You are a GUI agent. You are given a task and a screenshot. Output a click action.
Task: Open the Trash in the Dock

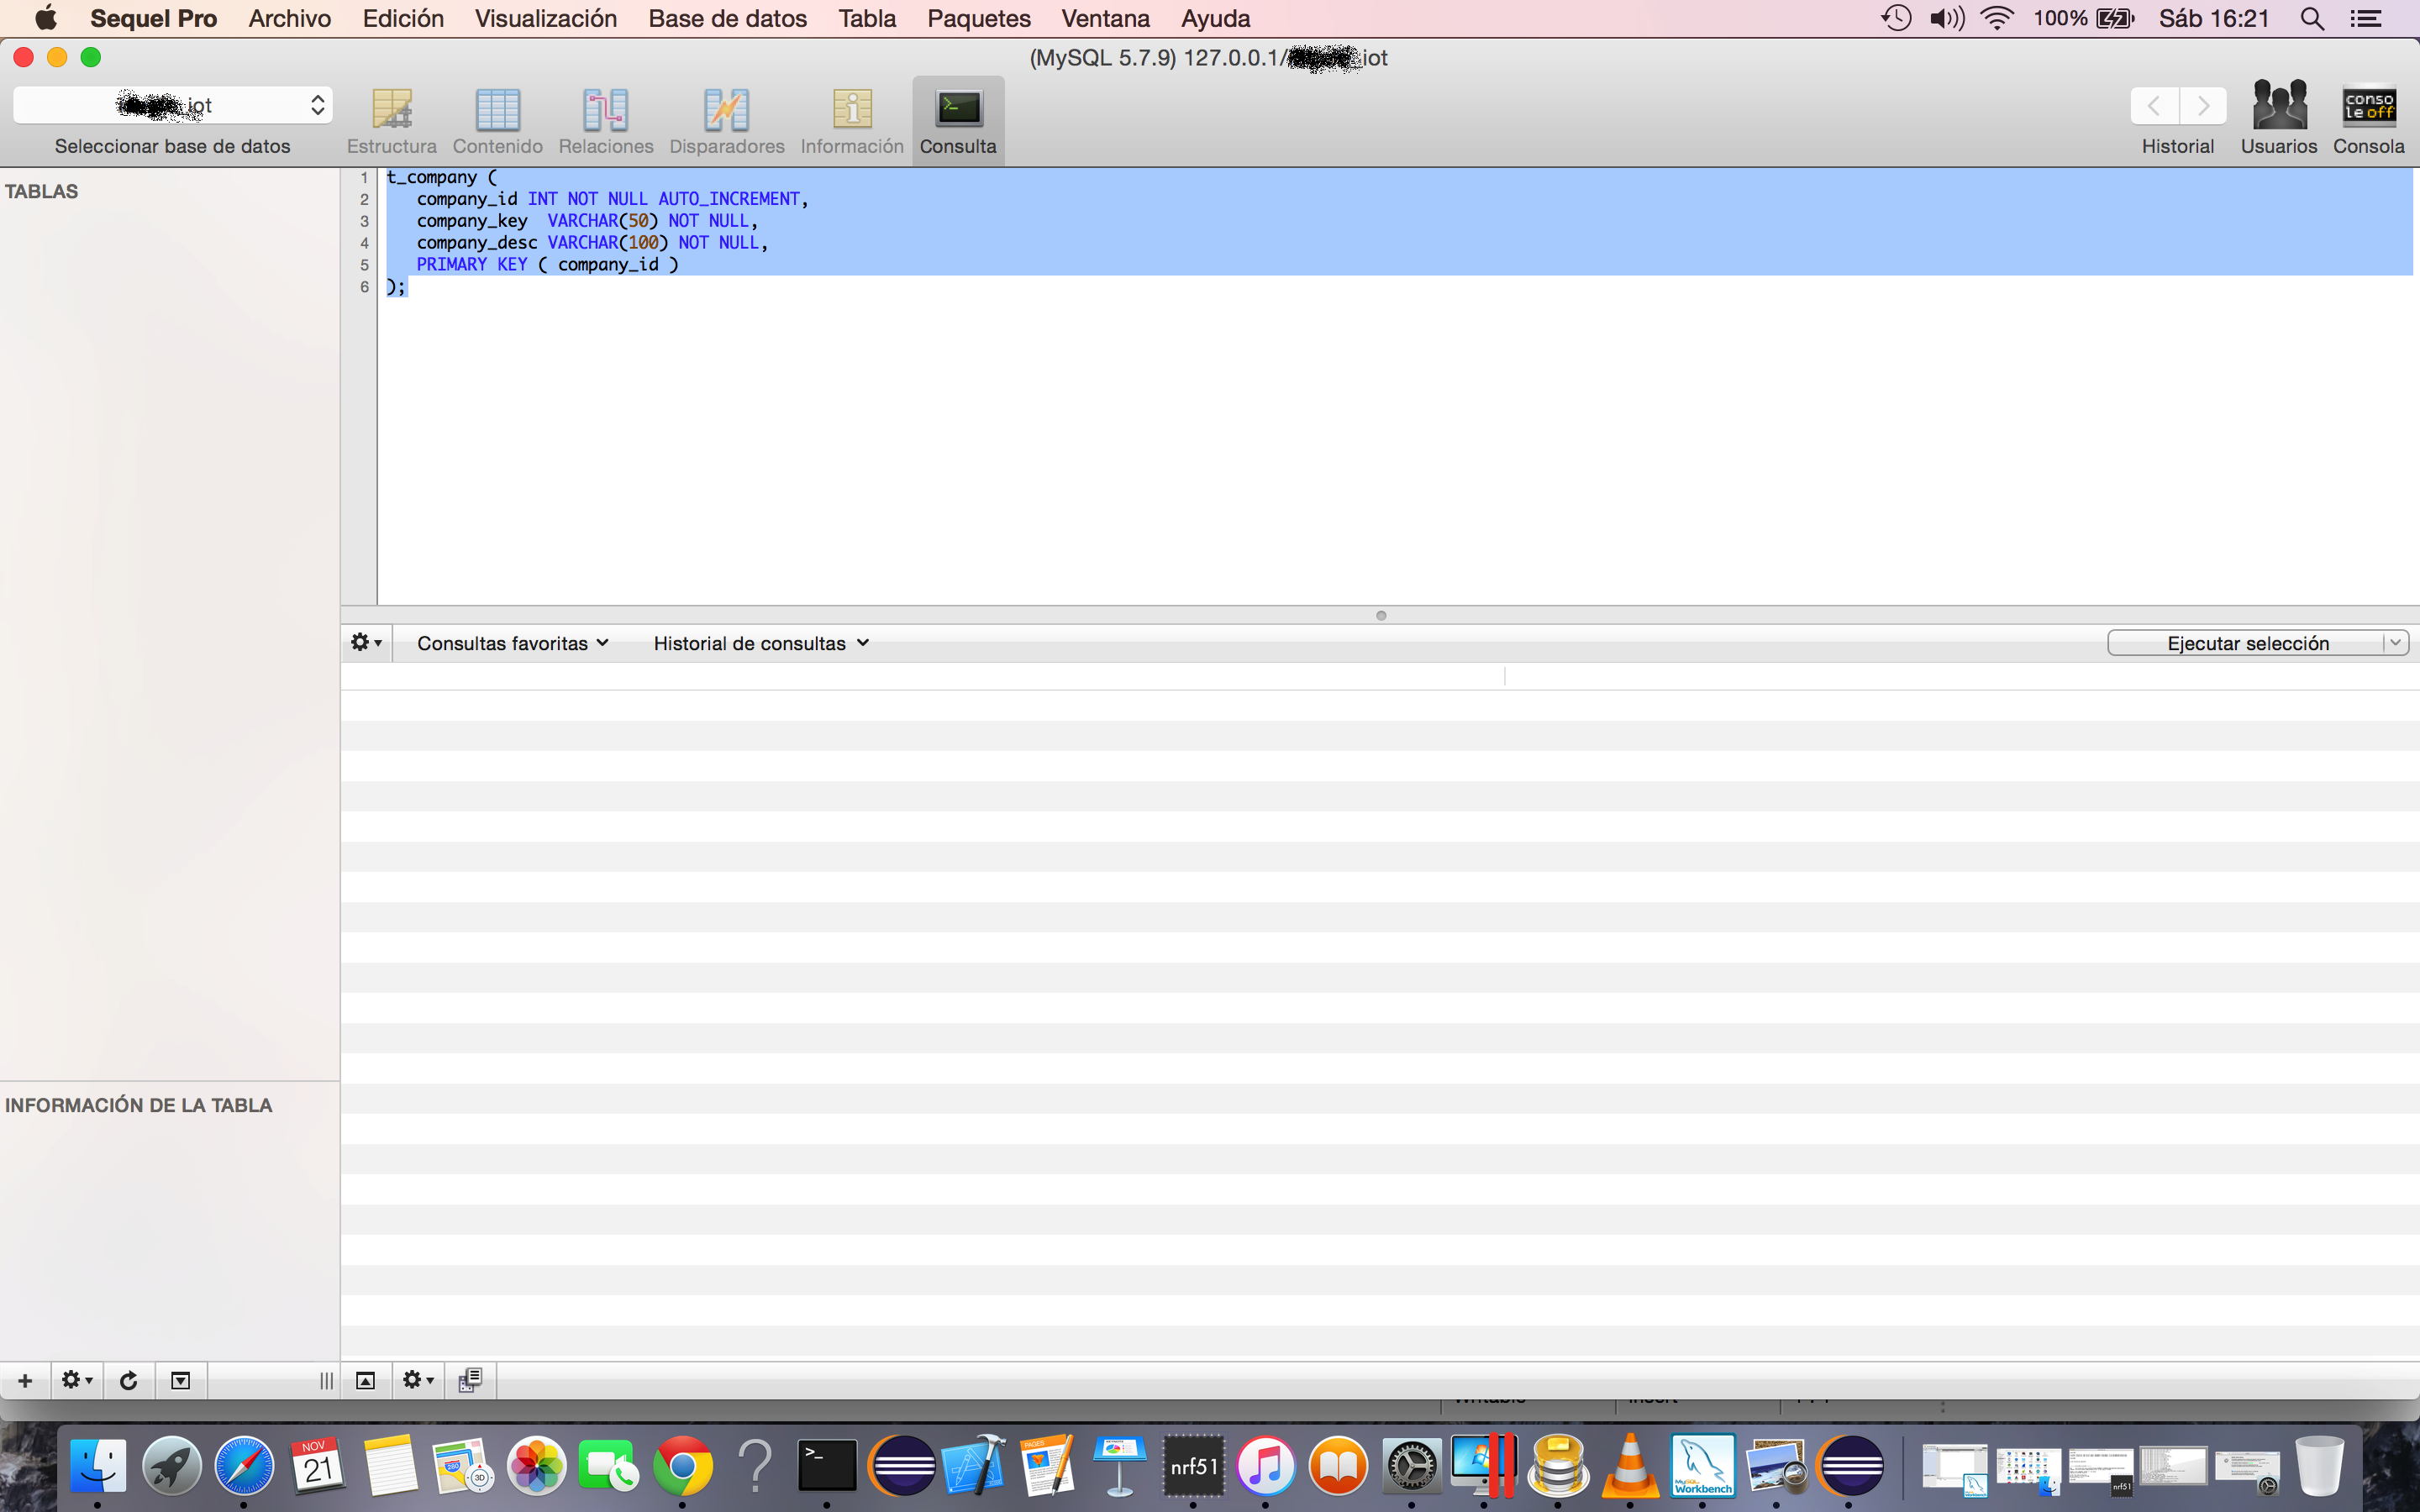click(x=2319, y=1466)
